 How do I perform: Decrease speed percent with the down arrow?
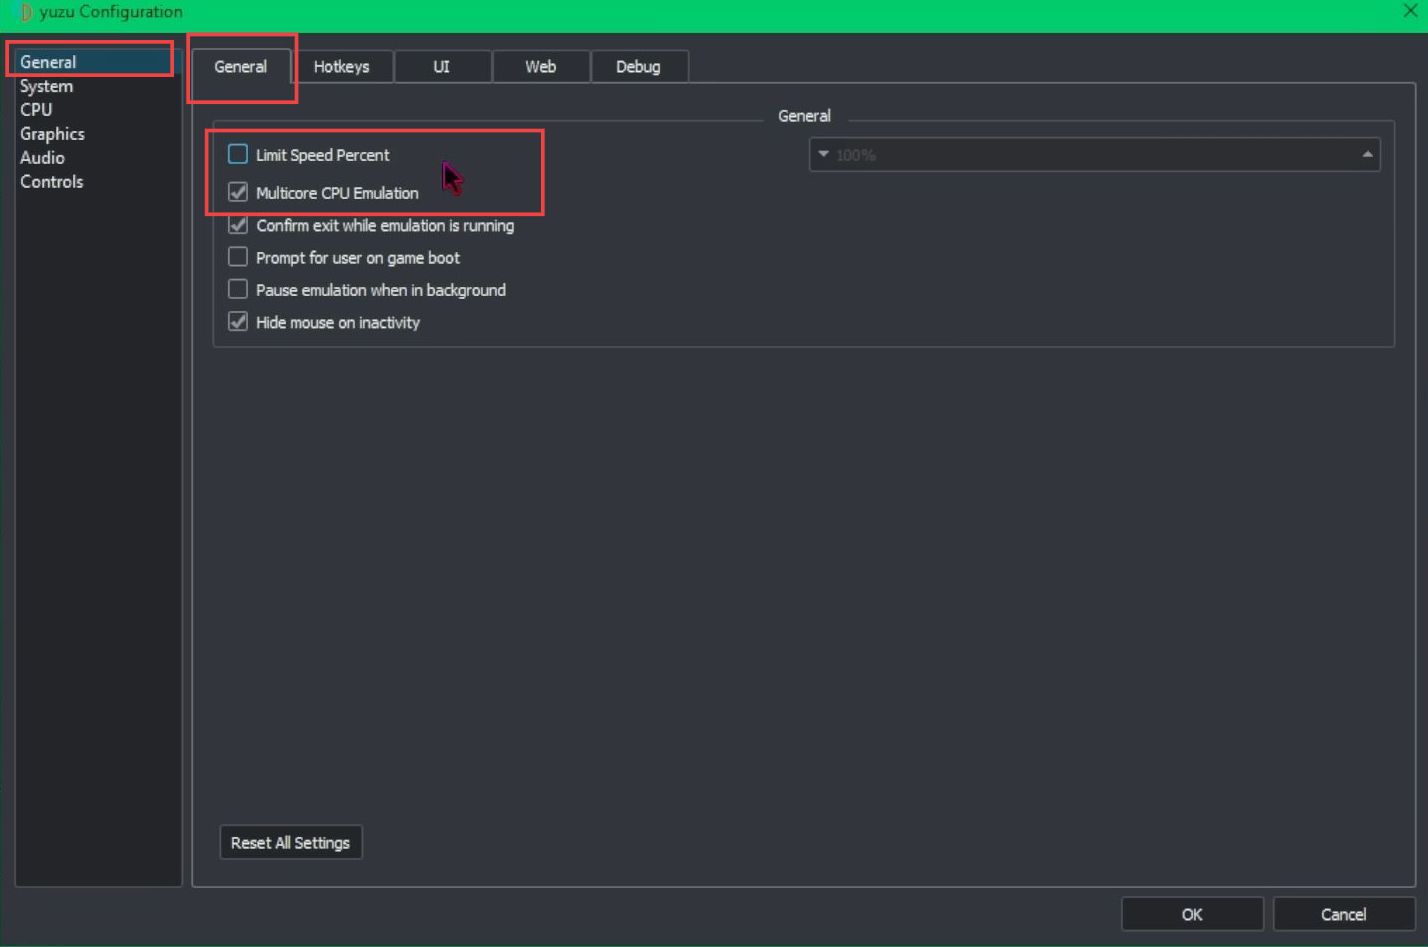tap(823, 154)
